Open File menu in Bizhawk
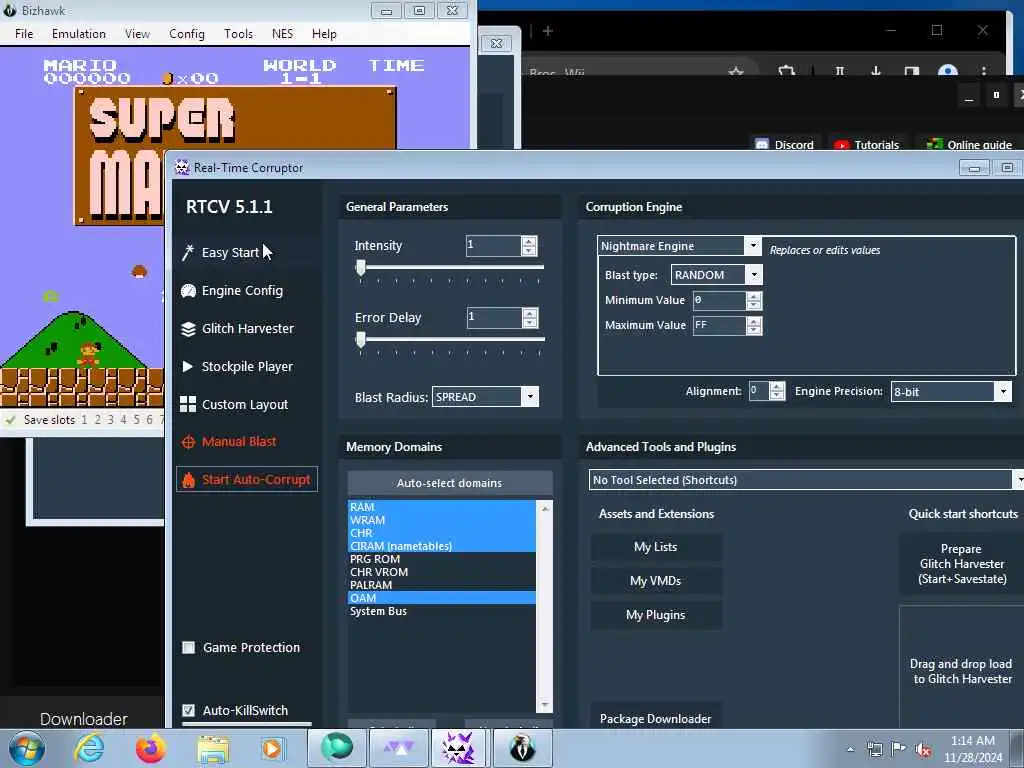This screenshot has height=768, width=1024. [x=24, y=33]
